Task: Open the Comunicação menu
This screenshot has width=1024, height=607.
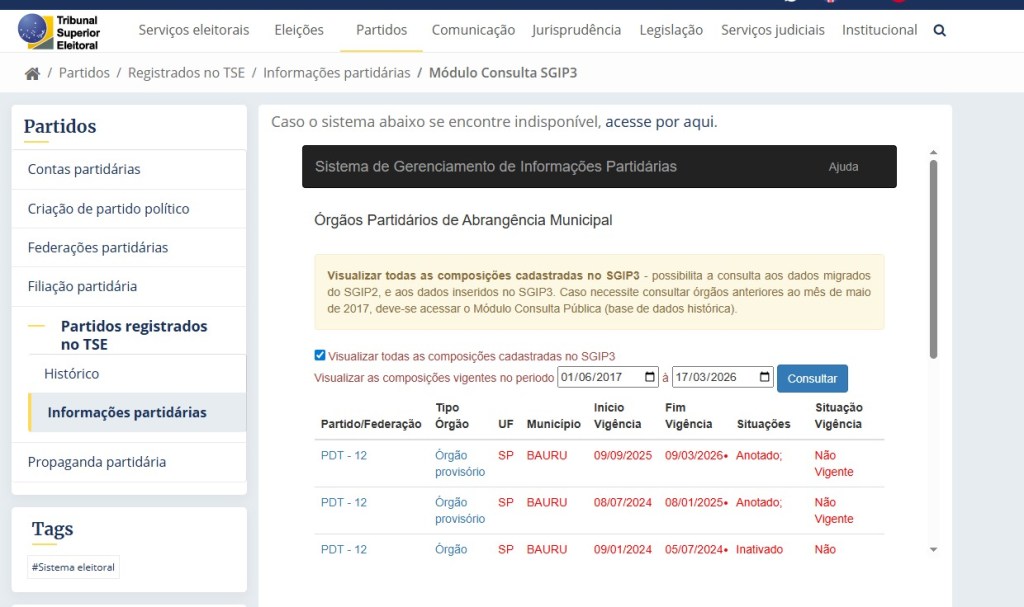Action: point(472,30)
